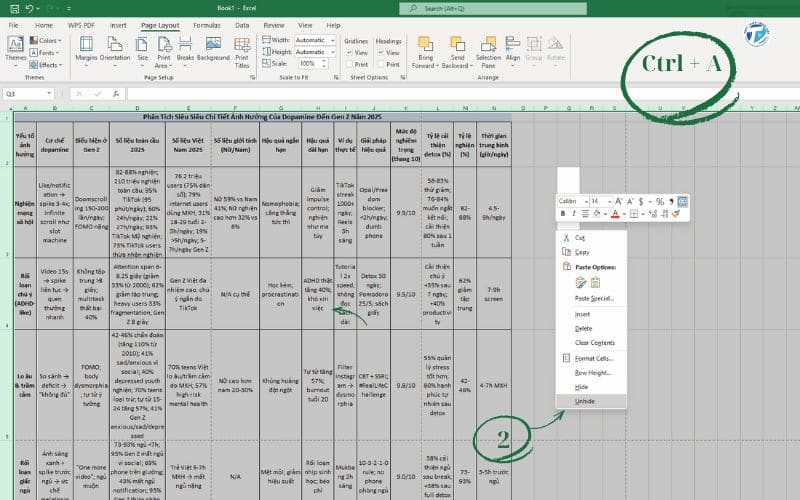This screenshot has height=500, width=800.
Task: Choose Row Height in context menu
Action: click(591, 372)
